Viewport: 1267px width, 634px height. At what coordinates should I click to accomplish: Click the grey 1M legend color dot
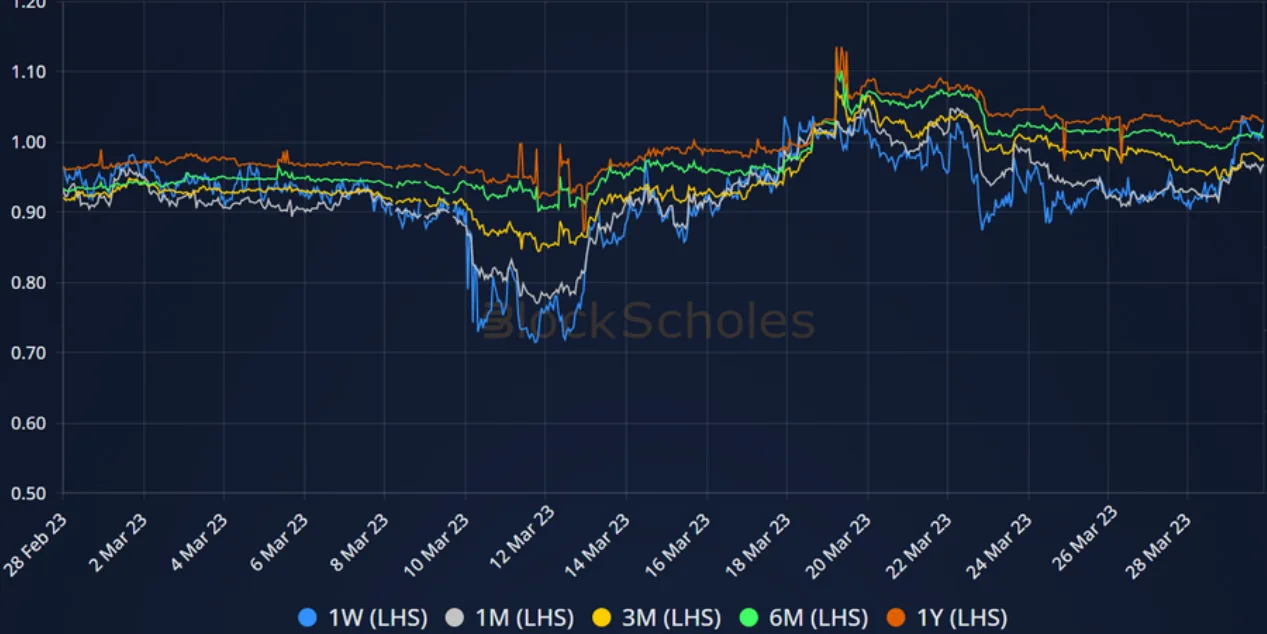[455, 617]
